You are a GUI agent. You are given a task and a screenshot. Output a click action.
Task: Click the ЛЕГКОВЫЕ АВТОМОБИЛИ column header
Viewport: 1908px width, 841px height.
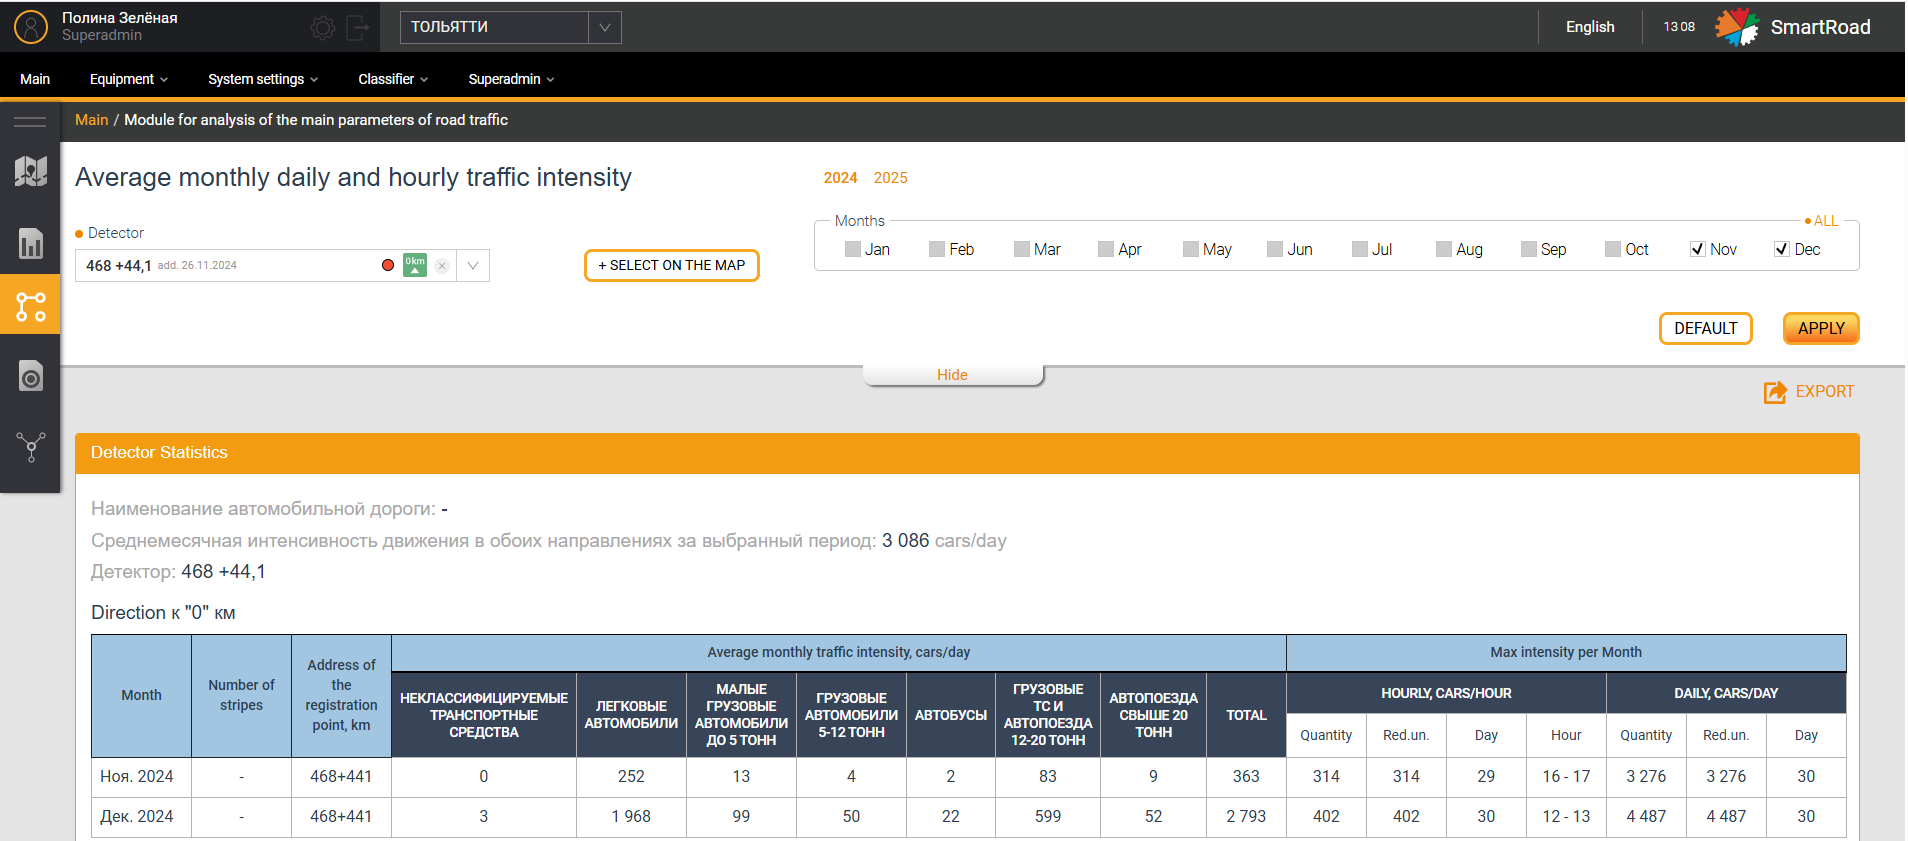pyautogui.click(x=631, y=715)
